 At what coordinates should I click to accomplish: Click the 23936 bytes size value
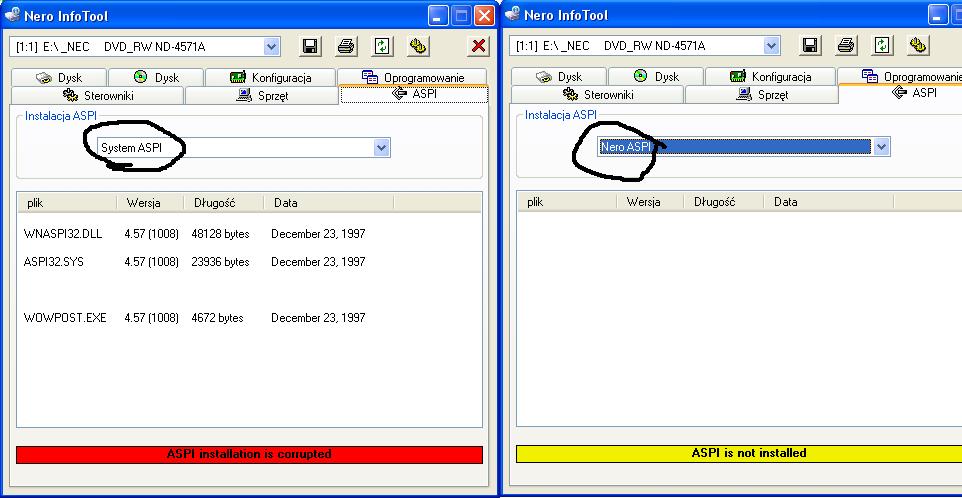click(220, 262)
